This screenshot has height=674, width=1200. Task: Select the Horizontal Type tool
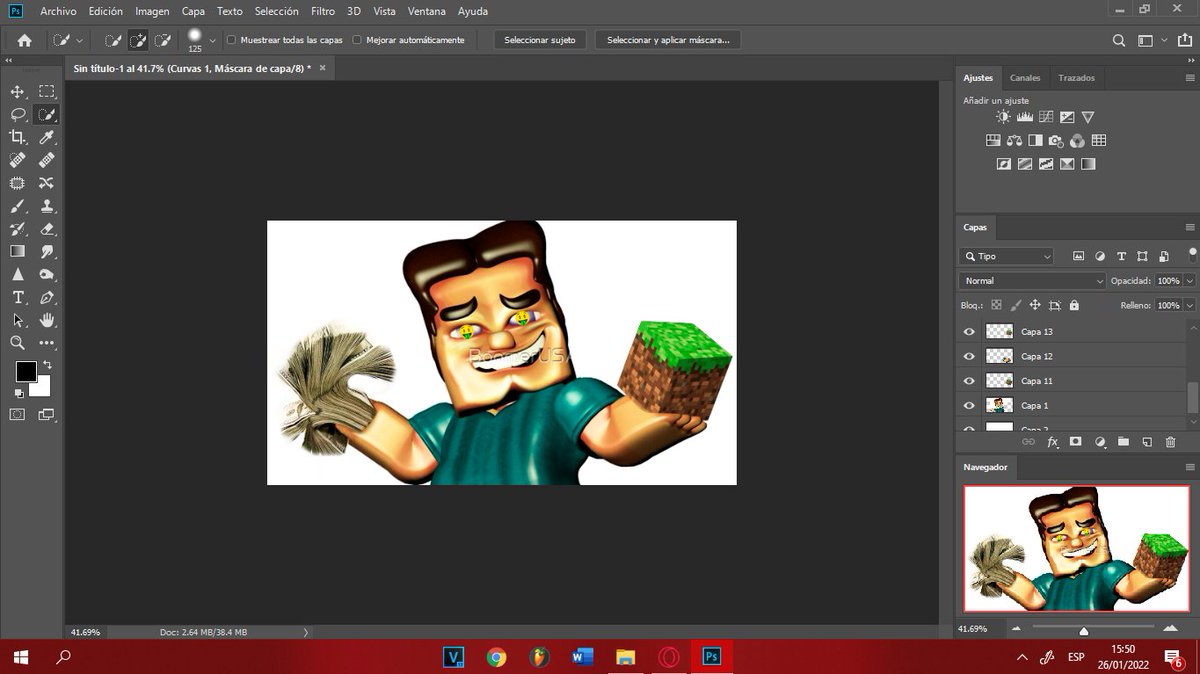click(17, 298)
